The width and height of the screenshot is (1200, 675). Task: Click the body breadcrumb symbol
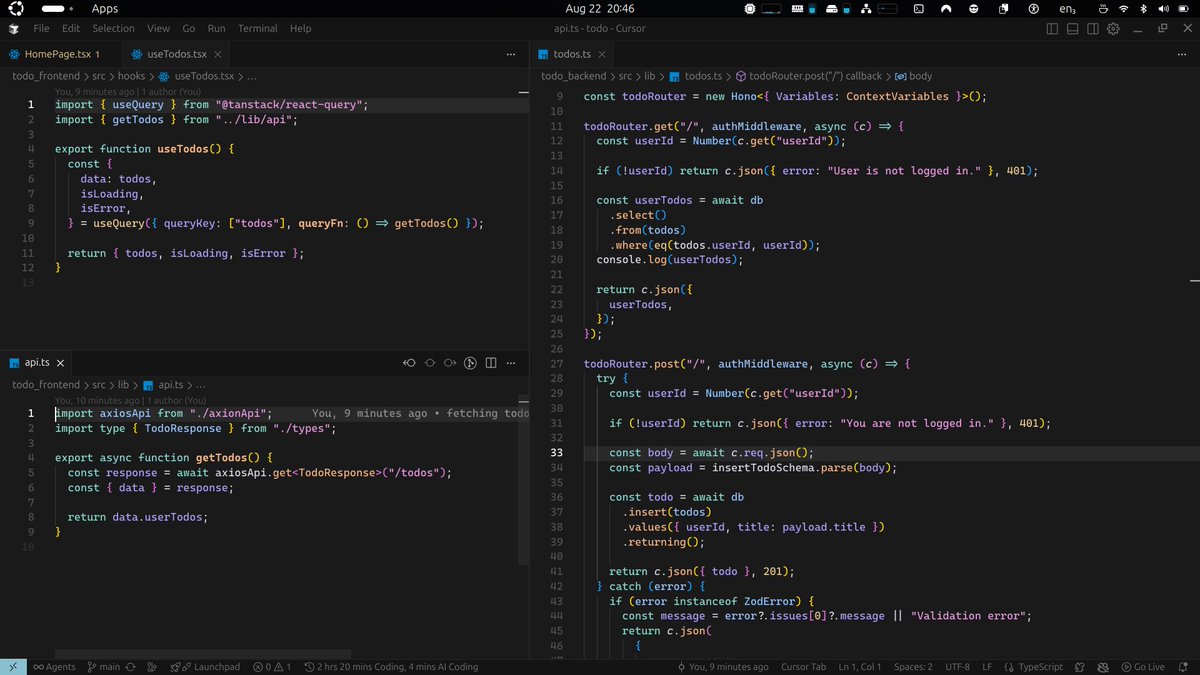[913, 76]
